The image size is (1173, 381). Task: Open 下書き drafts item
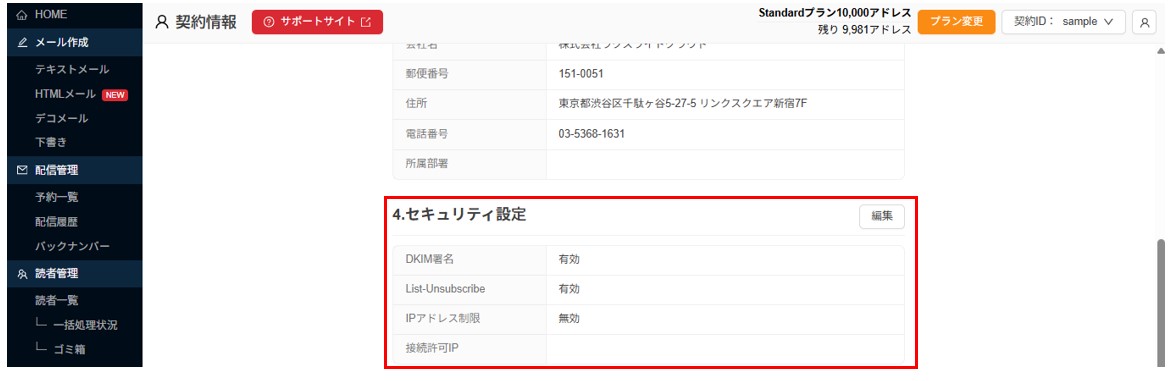tap(51, 142)
